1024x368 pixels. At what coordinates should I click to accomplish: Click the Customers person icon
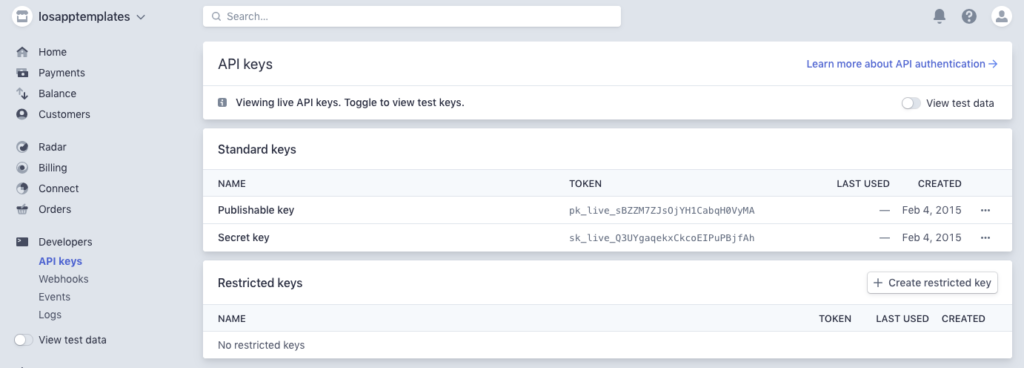[22, 114]
